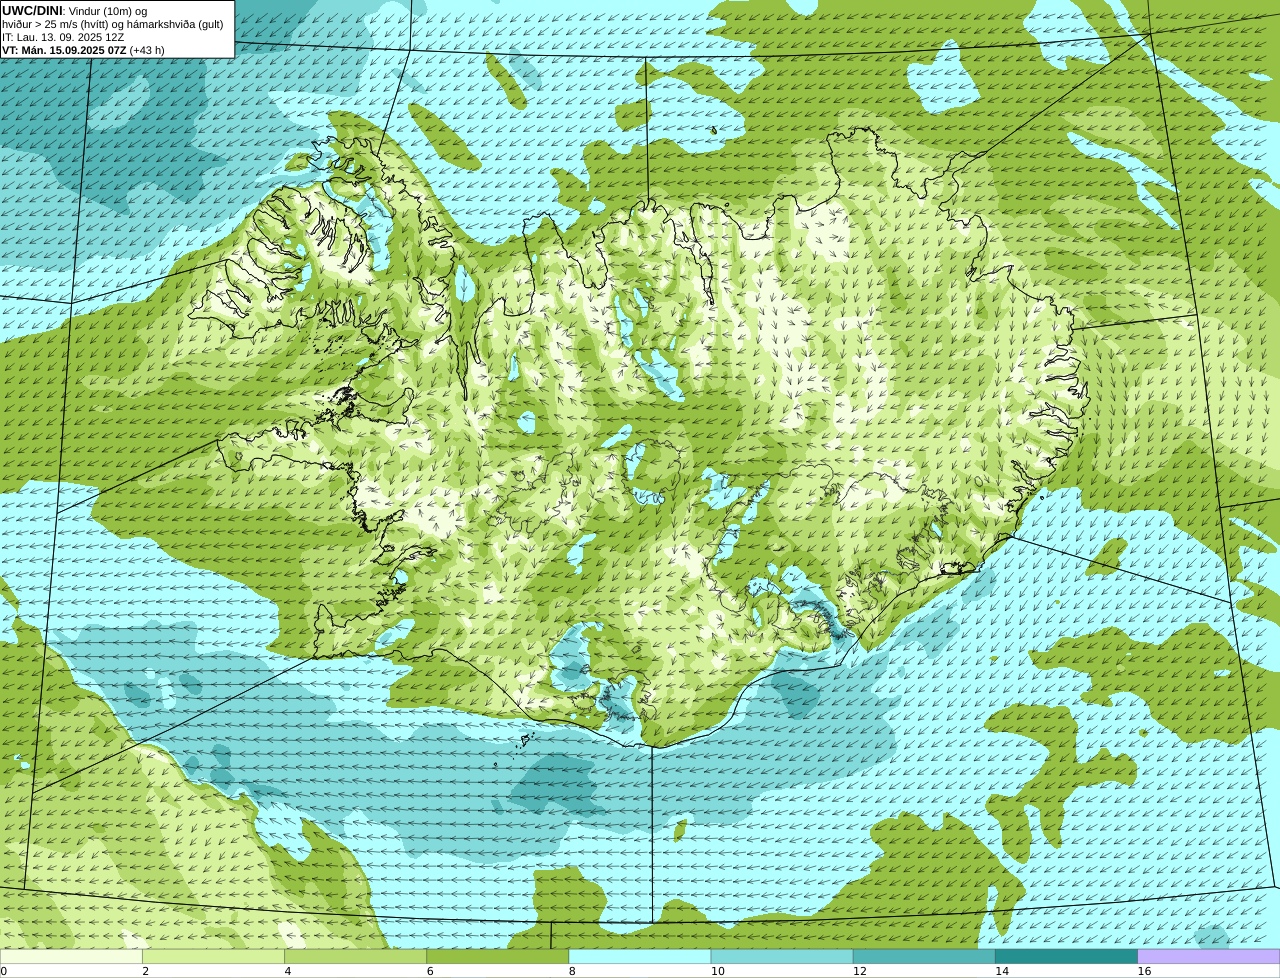
Task: Click the pale yellow 0–2 m/s legend swatch
Action: [71, 957]
